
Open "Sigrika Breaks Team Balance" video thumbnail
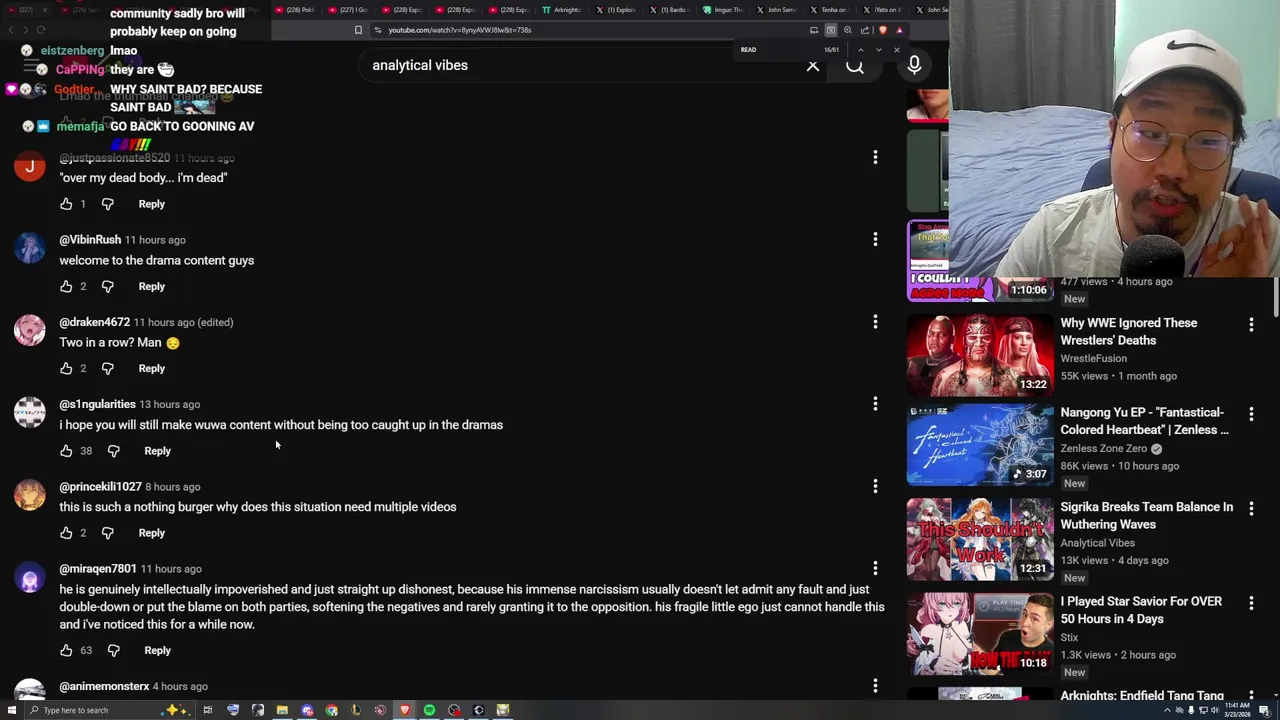point(980,539)
